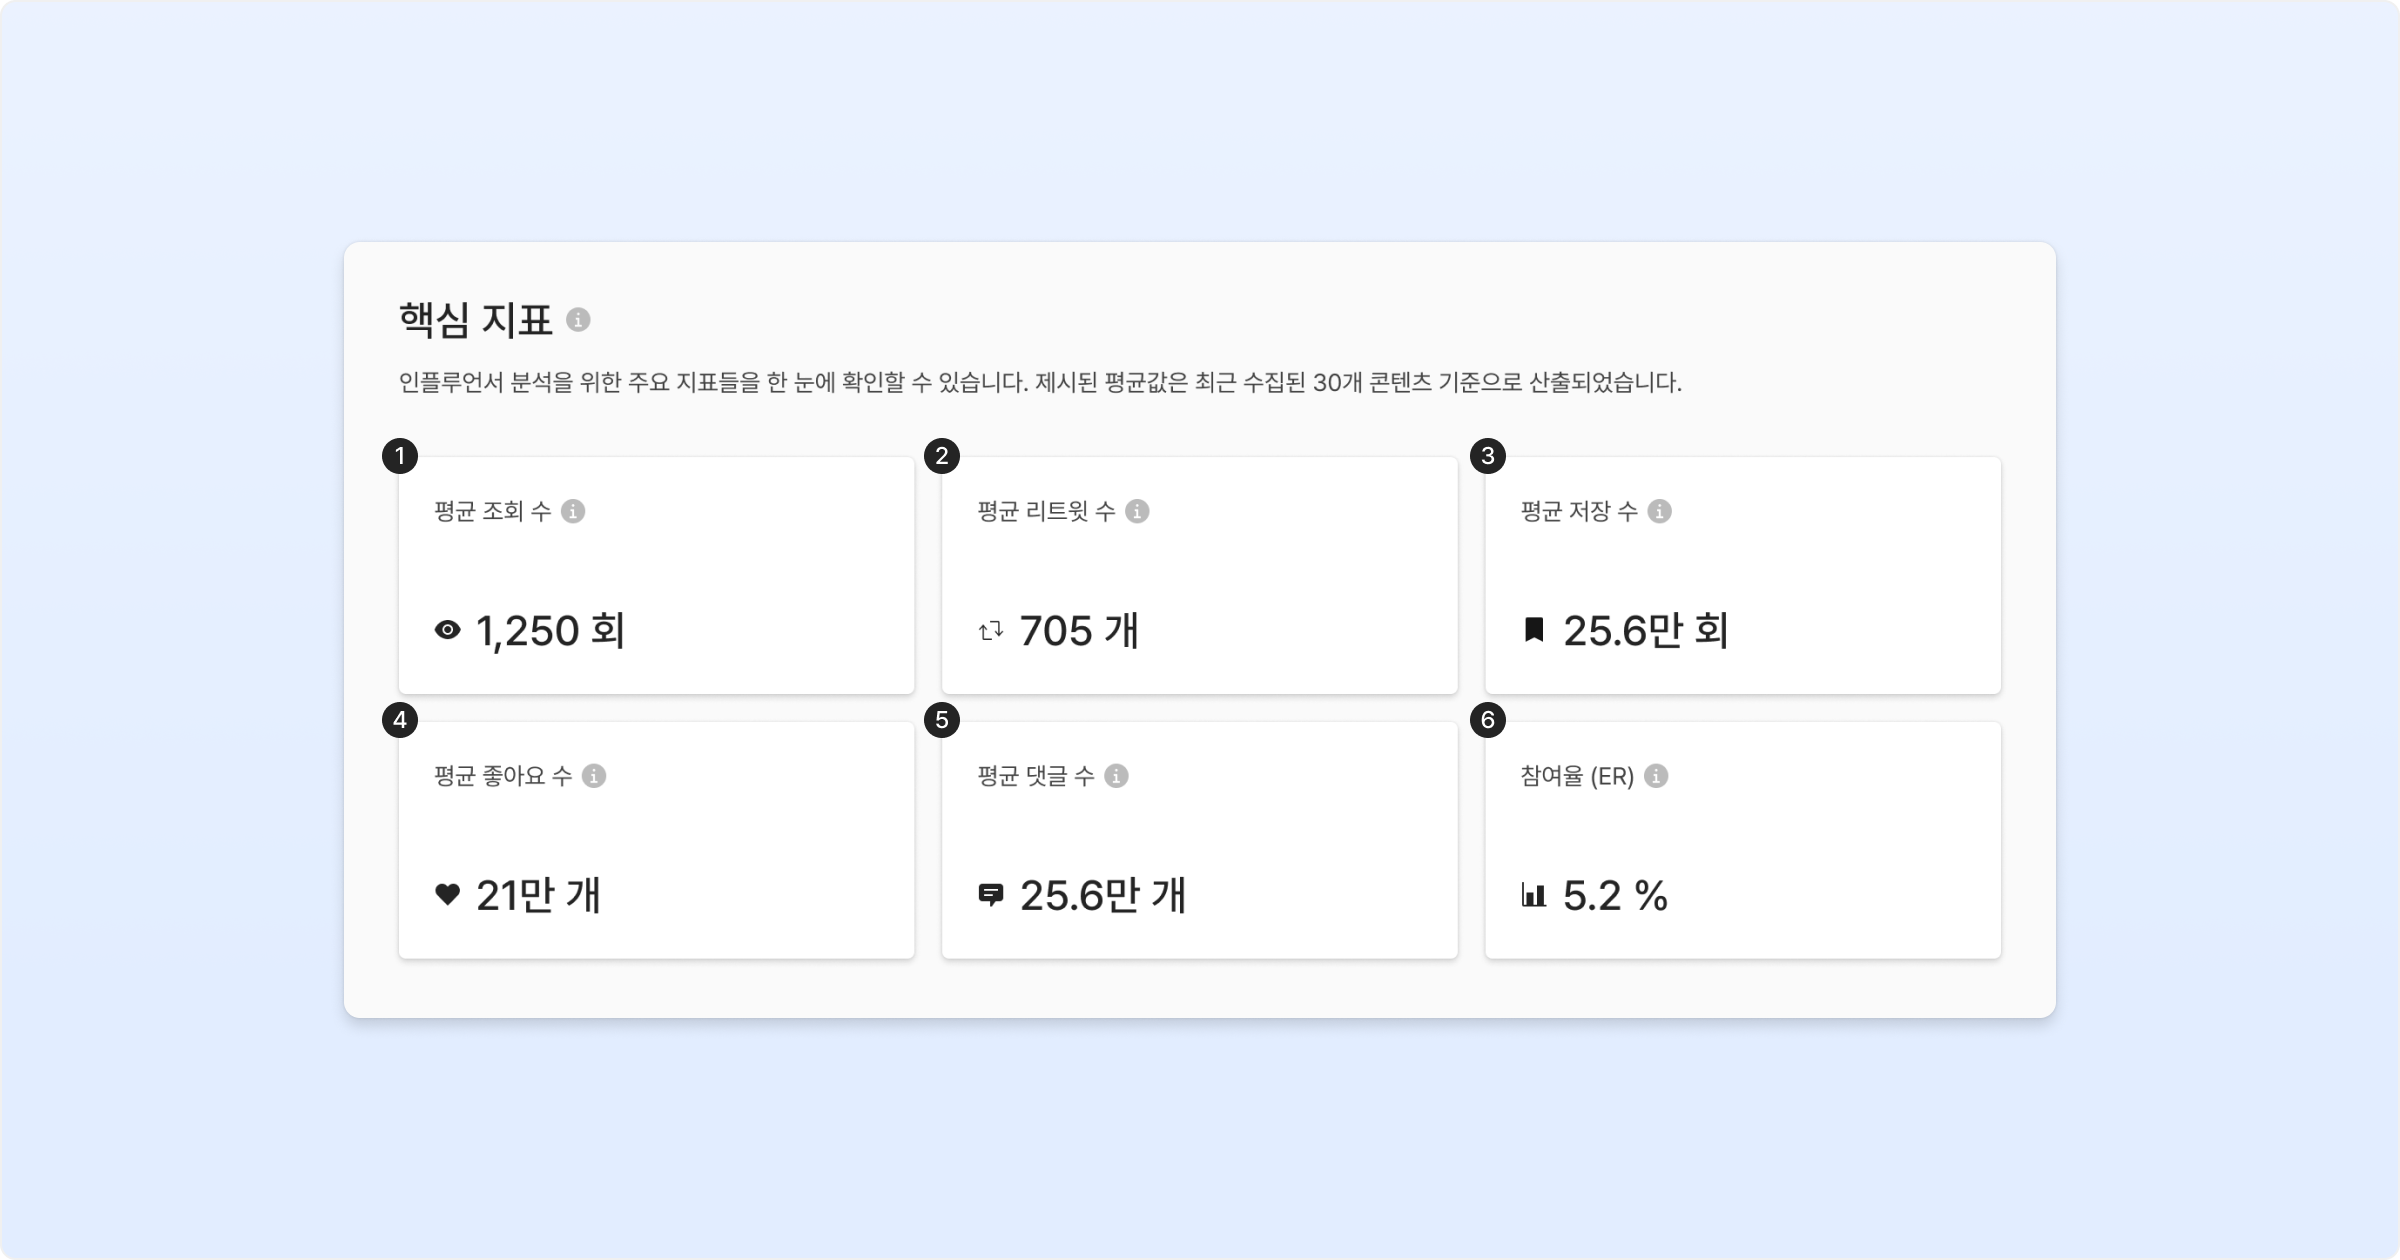Click the 핵심 지표 heading text
Screen dimensions: 2400x1260
(x=476, y=320)
